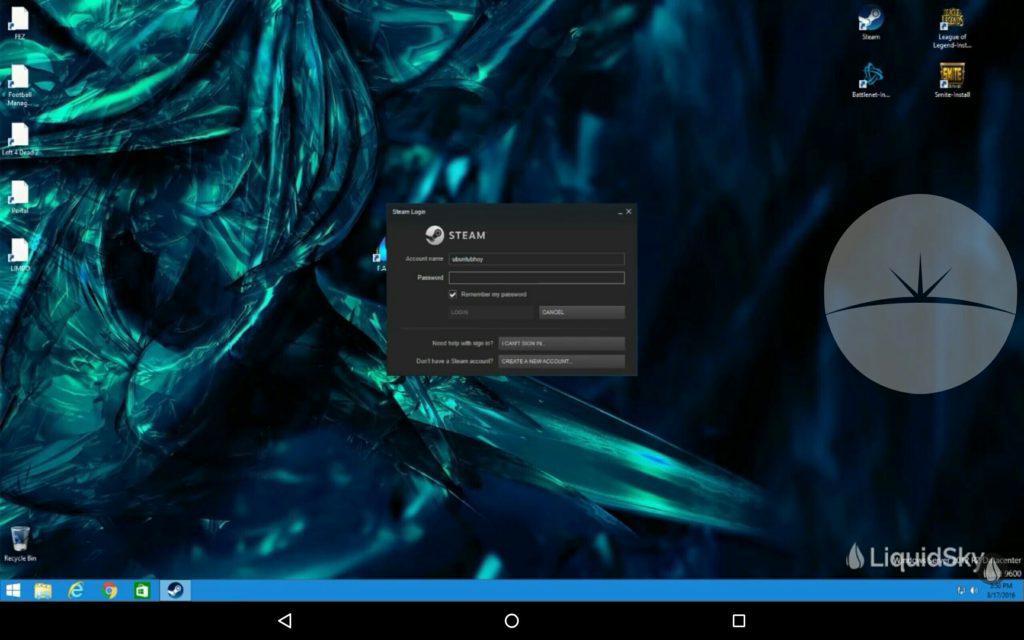Image resolution: width=1024 pixels, height=640 pixels.
Task: Click the I CAN'T SIGN IN button
Action: [562, 344]
